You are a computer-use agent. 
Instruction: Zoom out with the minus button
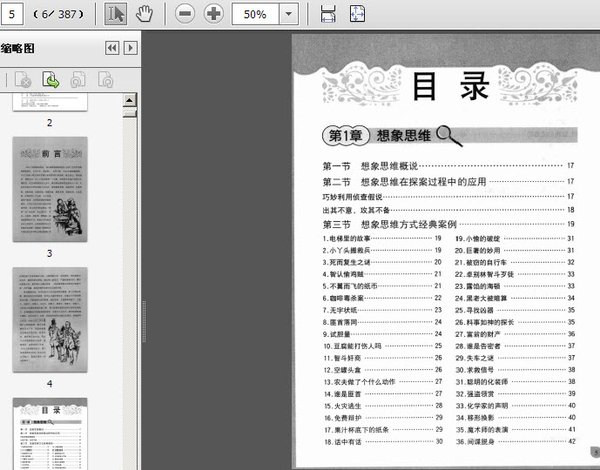[185, 14]
